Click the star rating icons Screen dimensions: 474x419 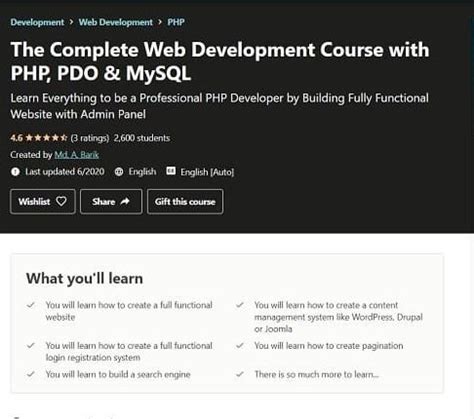(x=46, y=138)
